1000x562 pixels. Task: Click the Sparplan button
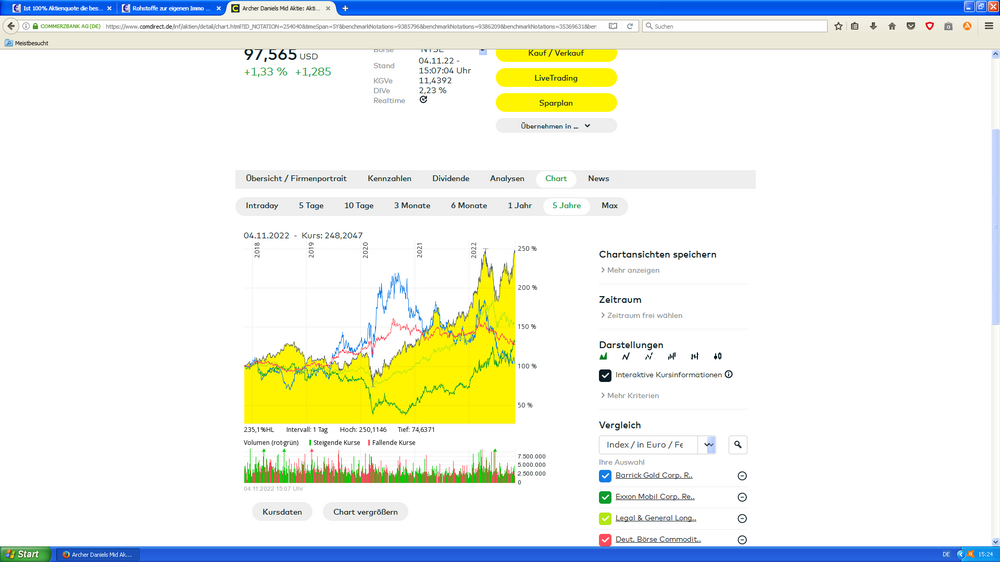555,103
